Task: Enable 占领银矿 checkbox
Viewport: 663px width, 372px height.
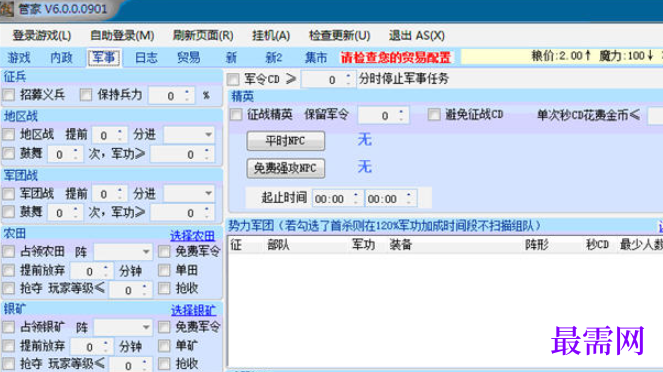Action: click(9, 327)
